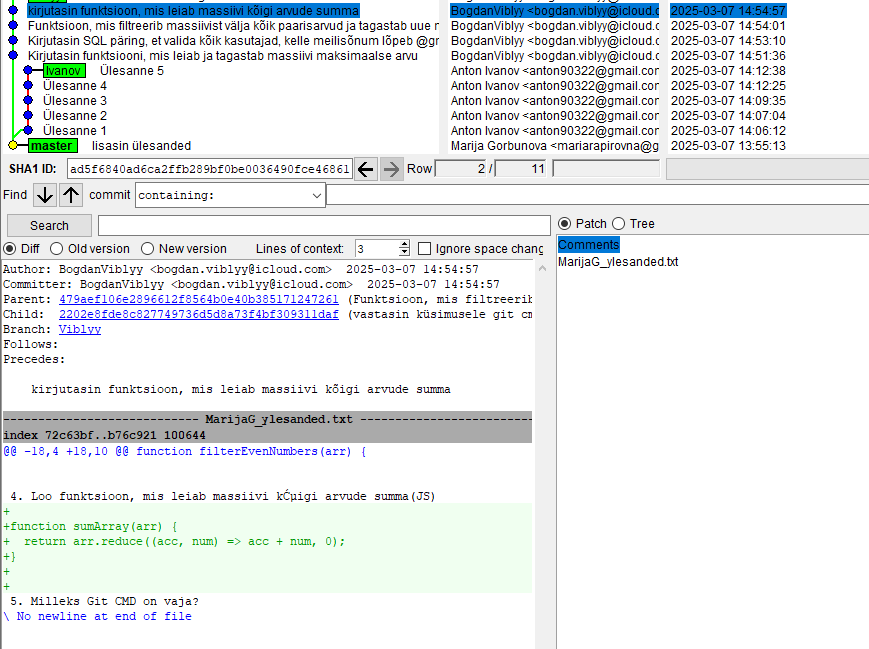
Task: Click the find previous up arrow button
Action: pos(71,195)
